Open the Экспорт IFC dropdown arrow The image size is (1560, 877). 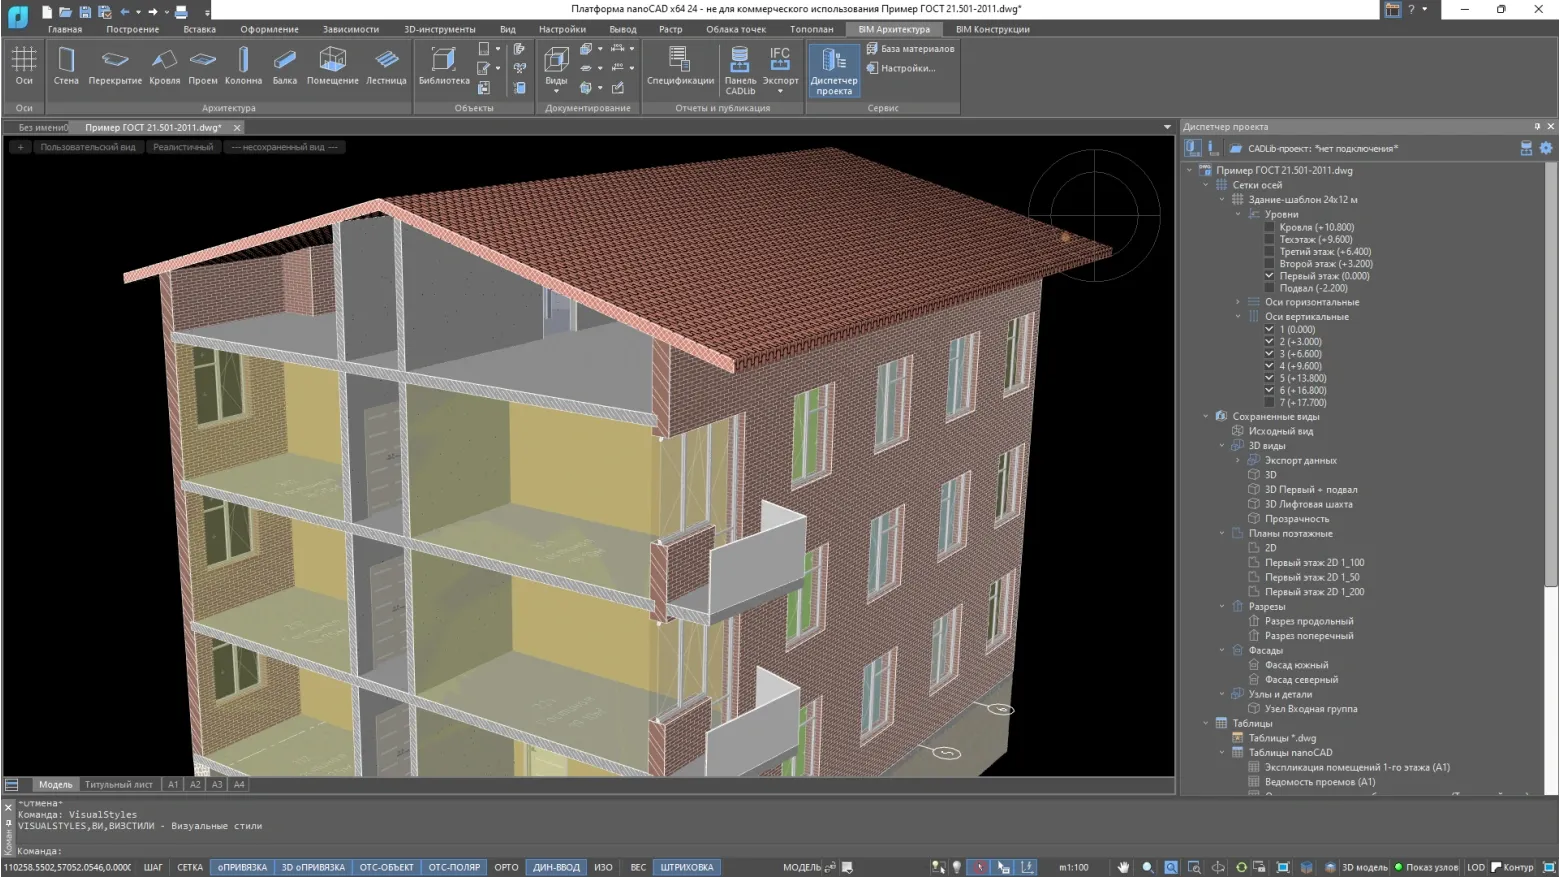coord(780,91)
